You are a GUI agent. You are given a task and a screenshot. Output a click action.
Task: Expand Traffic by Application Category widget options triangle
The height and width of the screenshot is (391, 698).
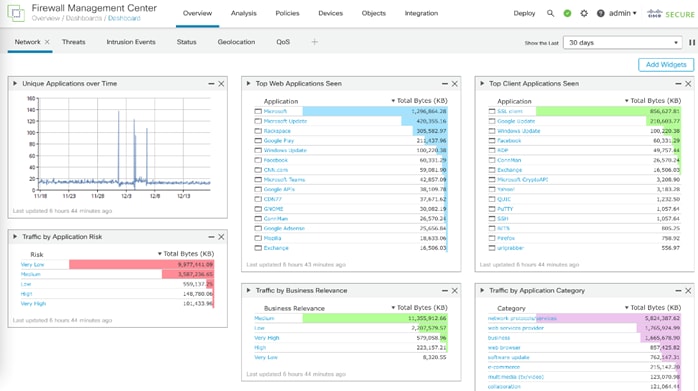[x=482, y=290]
